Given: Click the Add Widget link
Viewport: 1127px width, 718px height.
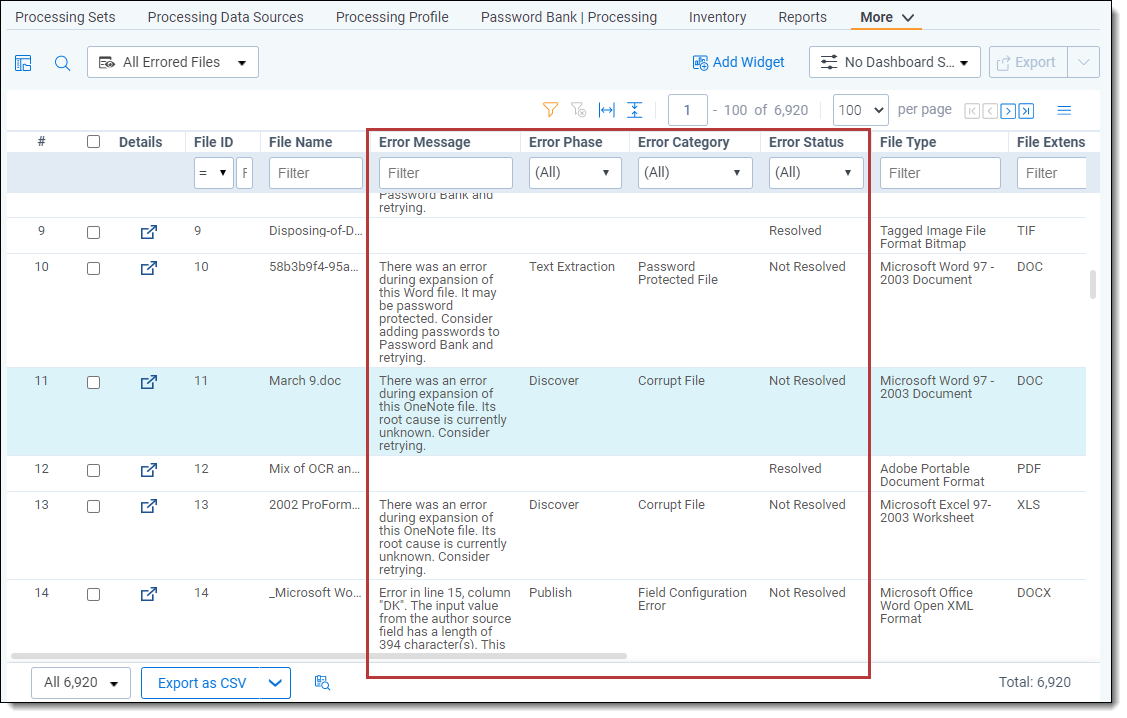Looking at the screenshot, I should [738, 62].
